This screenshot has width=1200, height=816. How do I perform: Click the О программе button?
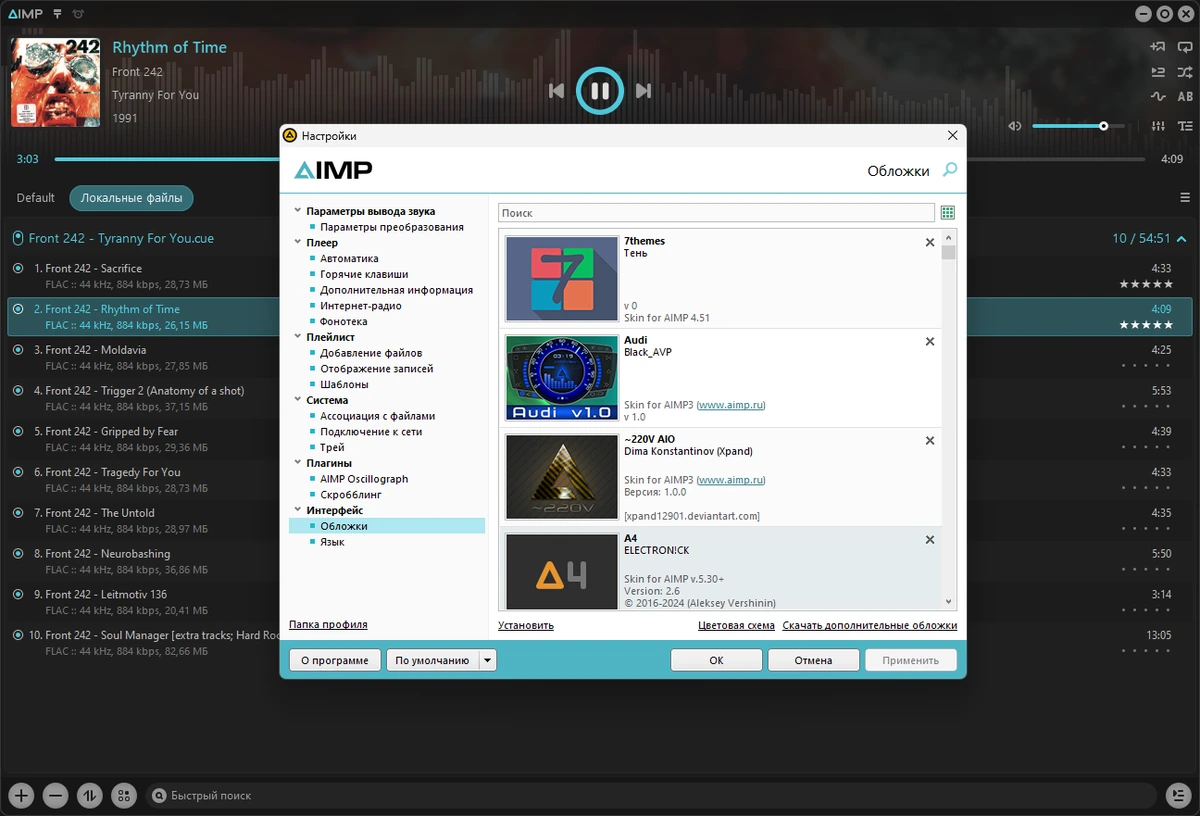pyautogui.click(x=336, y=660)
